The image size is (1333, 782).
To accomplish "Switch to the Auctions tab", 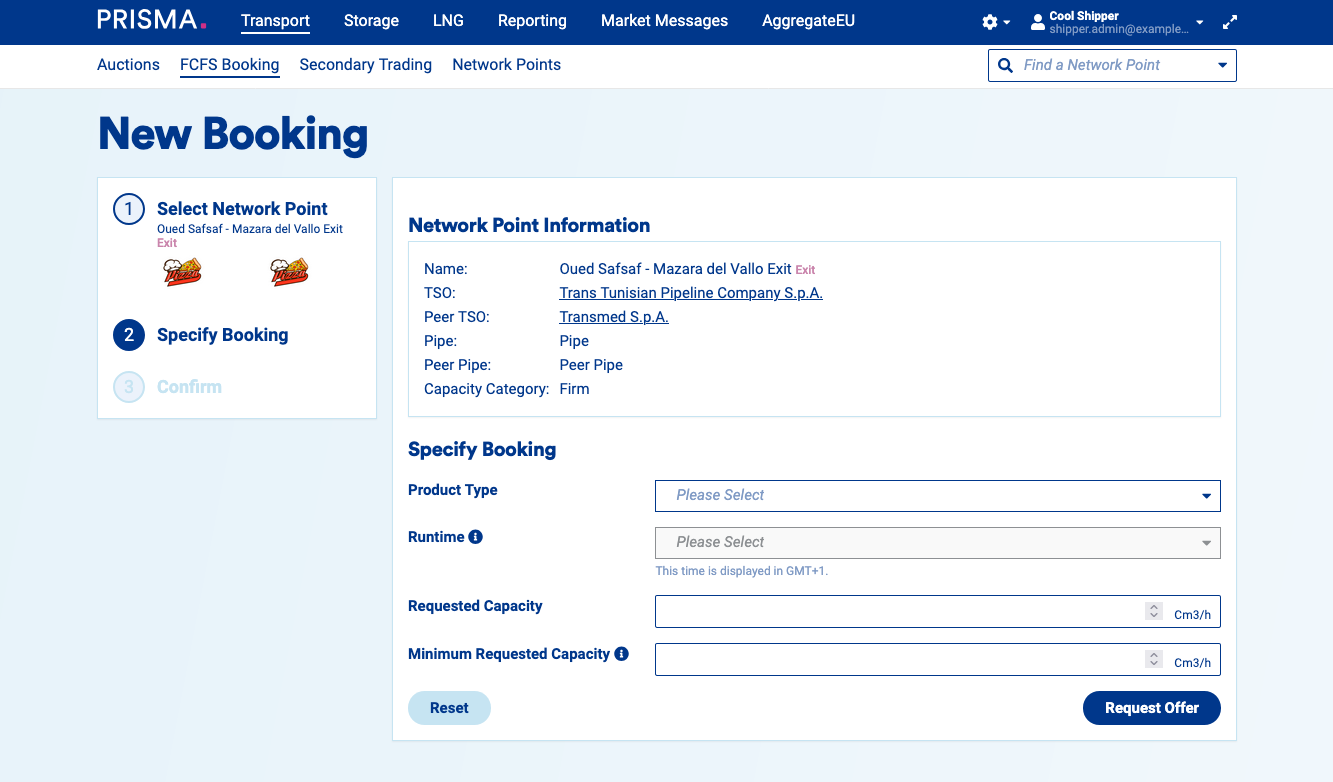I will pos(128,65).
